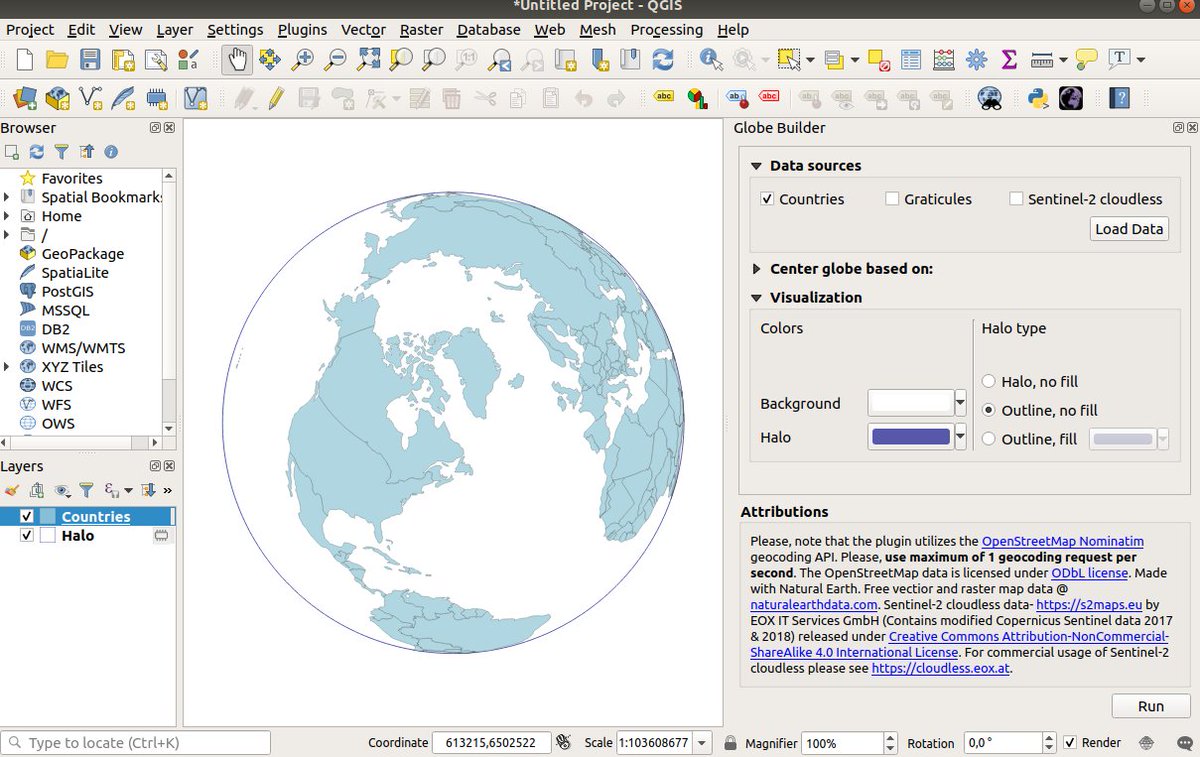Image resolution: width=1200 pixels, height=757 pixels.
Task: Click the Refresh map icon
Action: pyautogui.click(x=662, y=60)
